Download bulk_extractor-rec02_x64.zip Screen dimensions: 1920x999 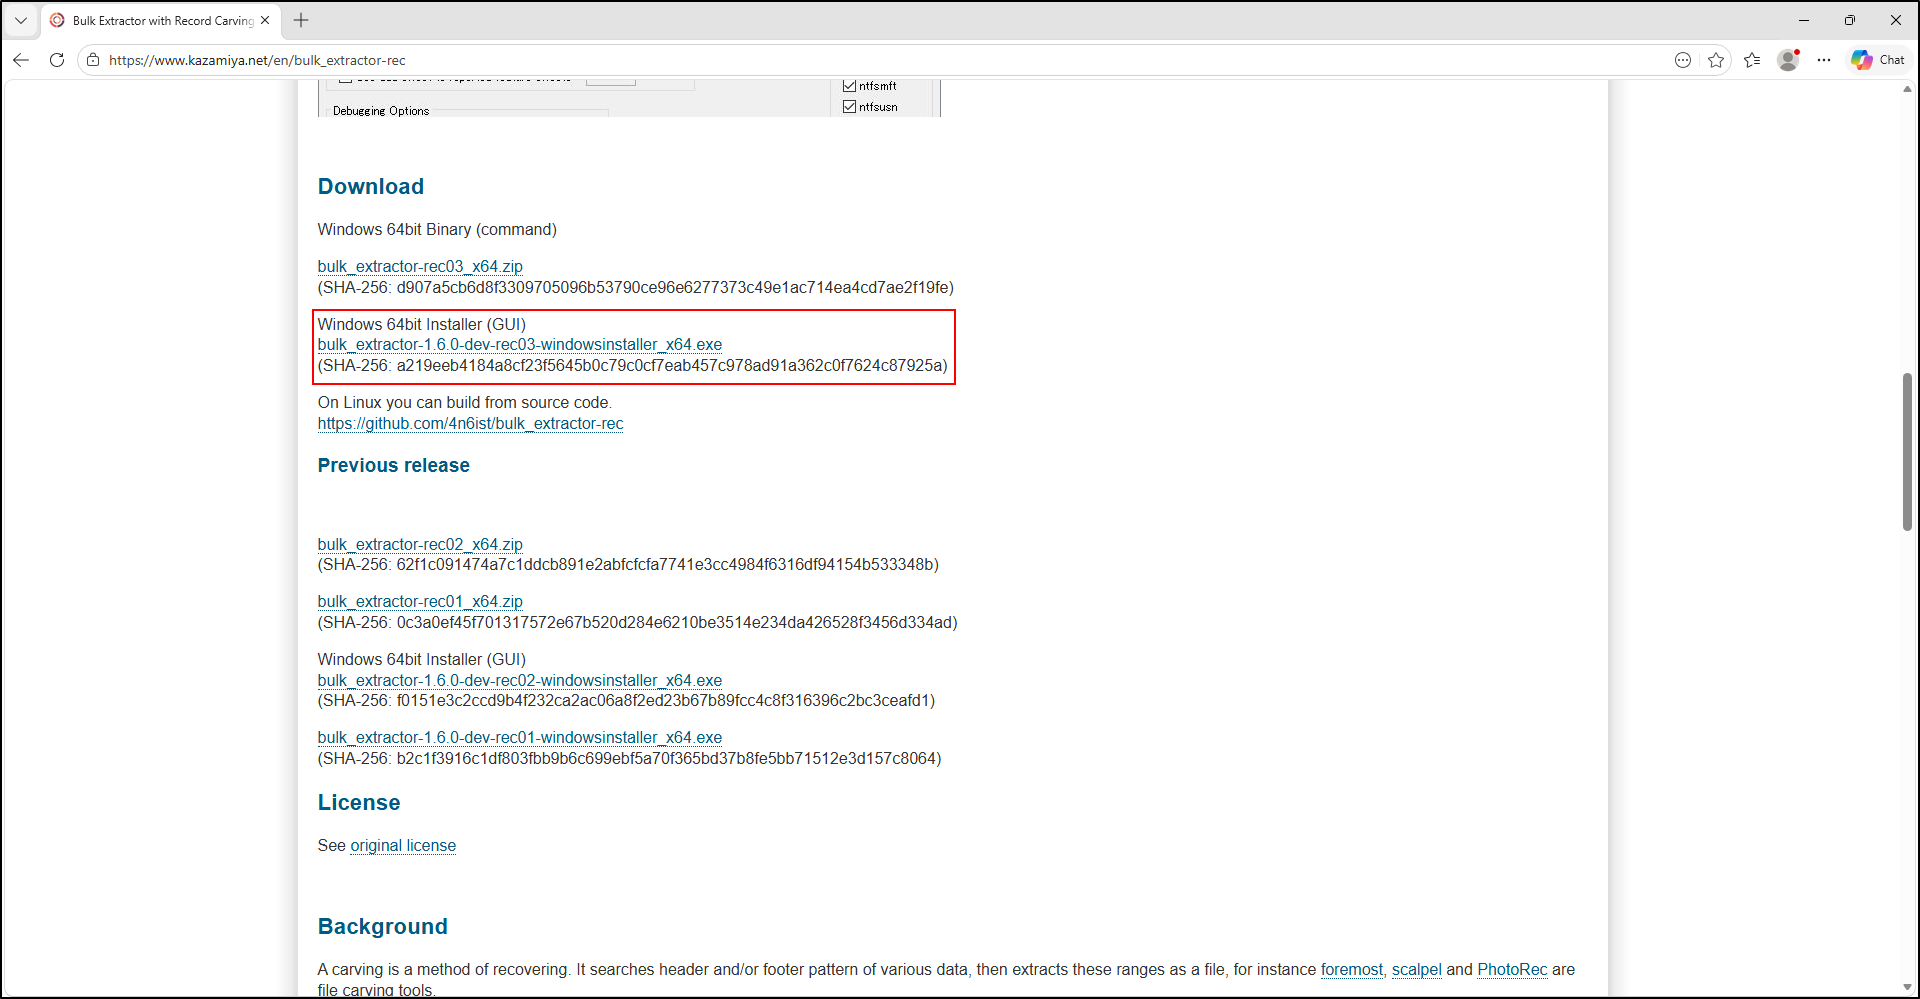click(x=420, y=545)
